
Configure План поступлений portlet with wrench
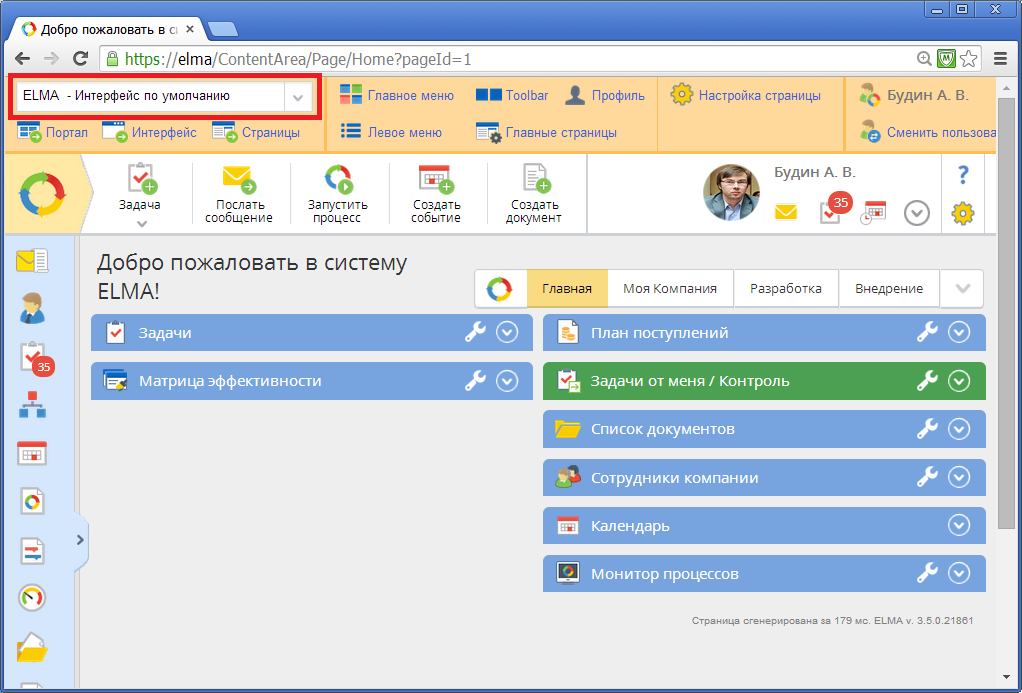coord(927,332)
